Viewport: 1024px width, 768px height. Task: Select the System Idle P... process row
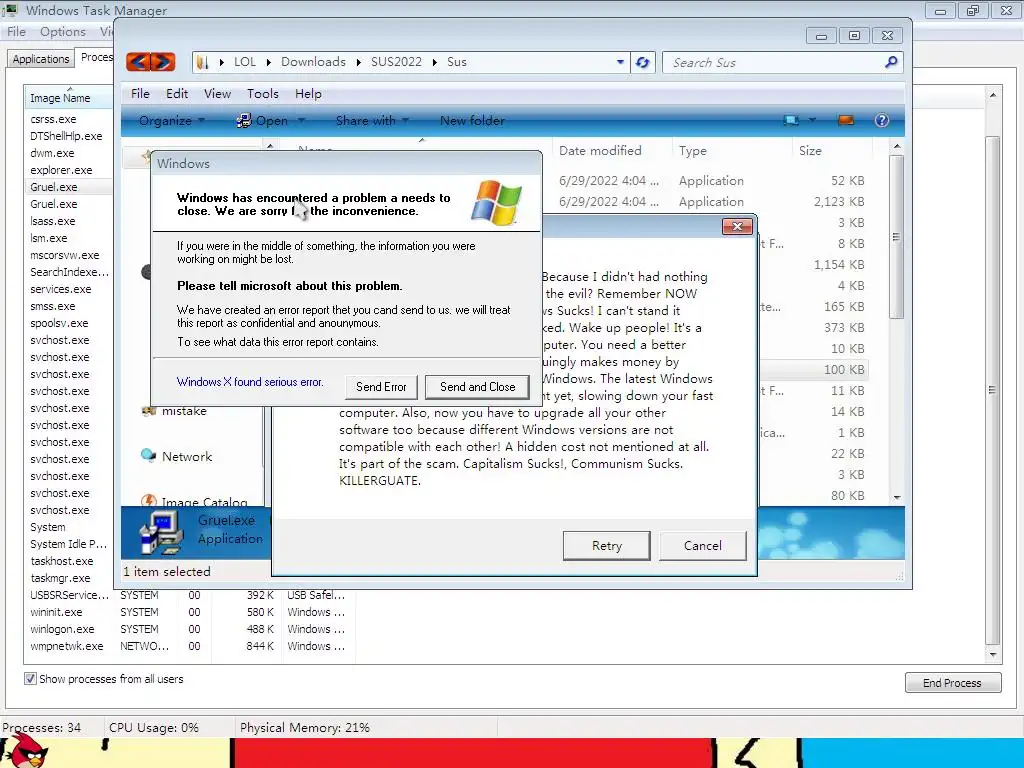tap(68, 544)
